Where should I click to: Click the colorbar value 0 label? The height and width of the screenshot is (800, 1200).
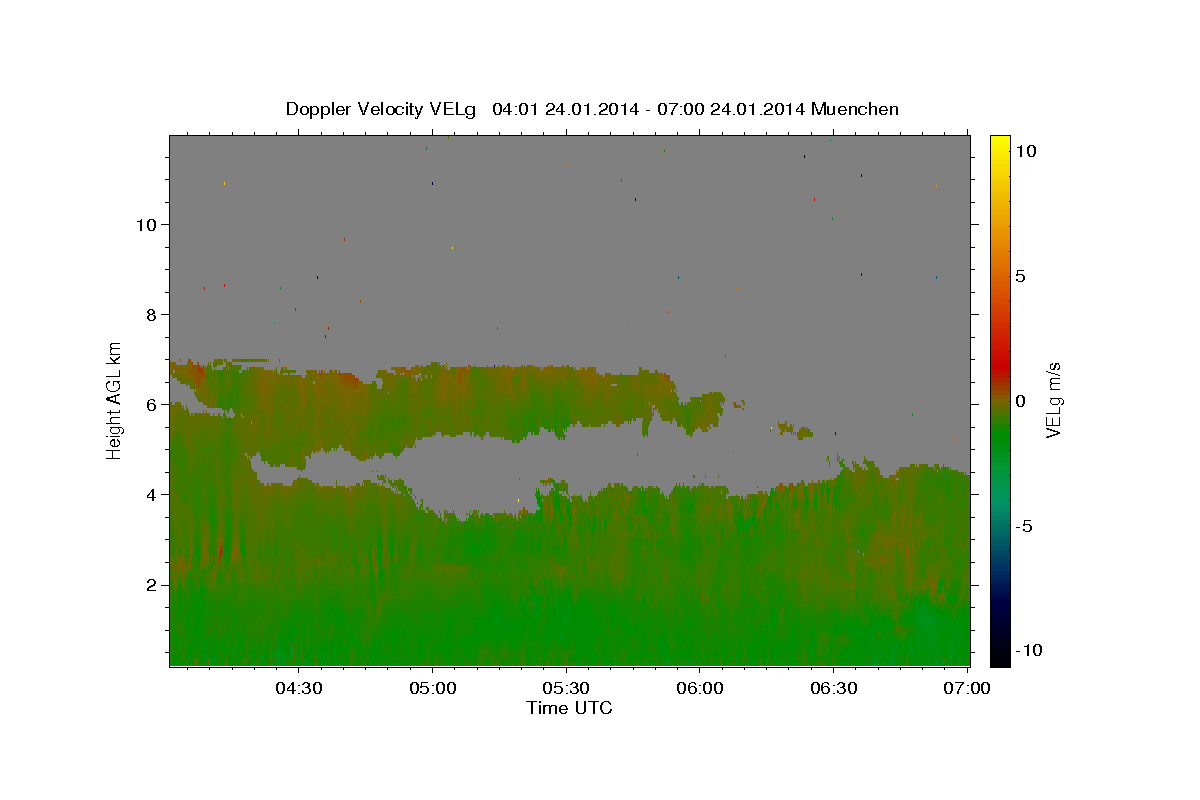click(1020, 401)
